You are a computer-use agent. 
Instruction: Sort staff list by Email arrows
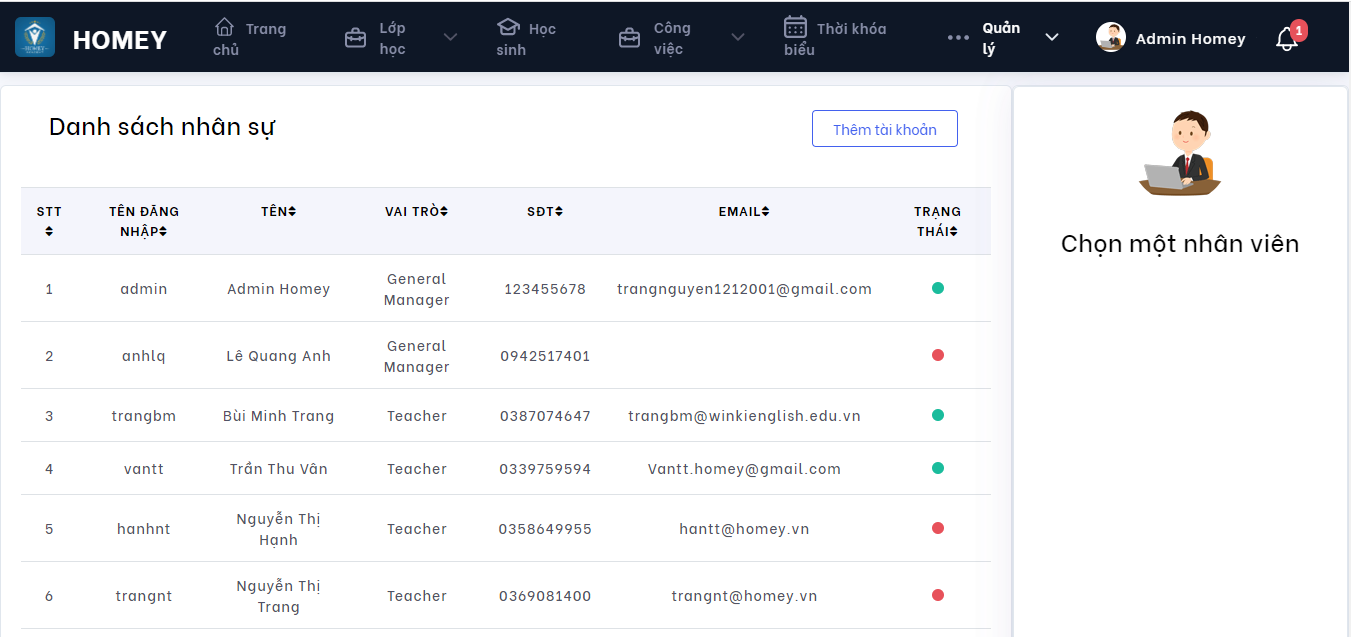(765, 211)
